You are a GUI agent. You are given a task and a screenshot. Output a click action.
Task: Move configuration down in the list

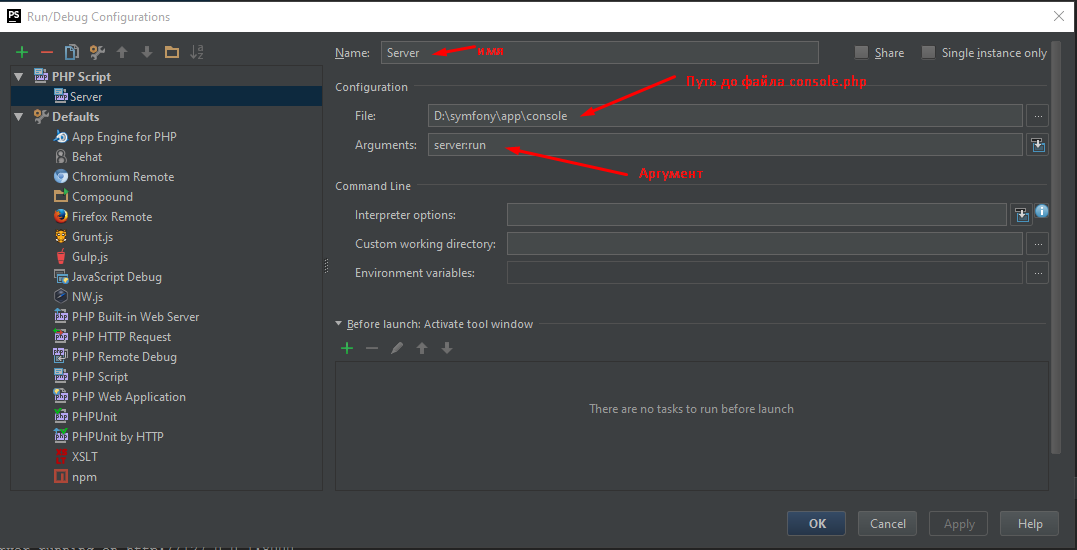[x=146, y=52]
